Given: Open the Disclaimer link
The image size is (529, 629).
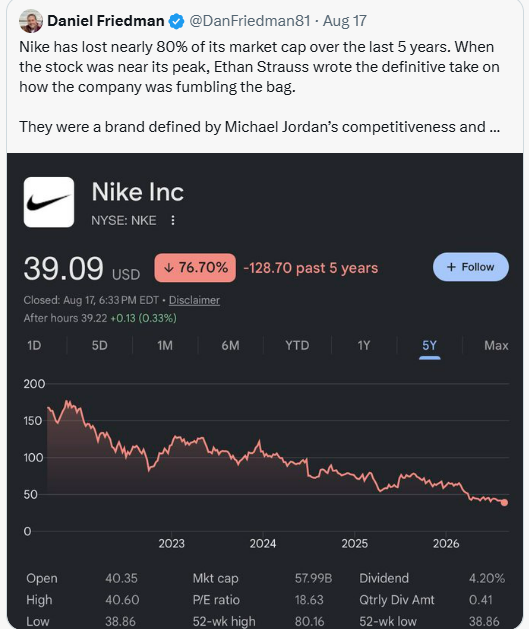Looking at the screenshot, I should (194, 300).
